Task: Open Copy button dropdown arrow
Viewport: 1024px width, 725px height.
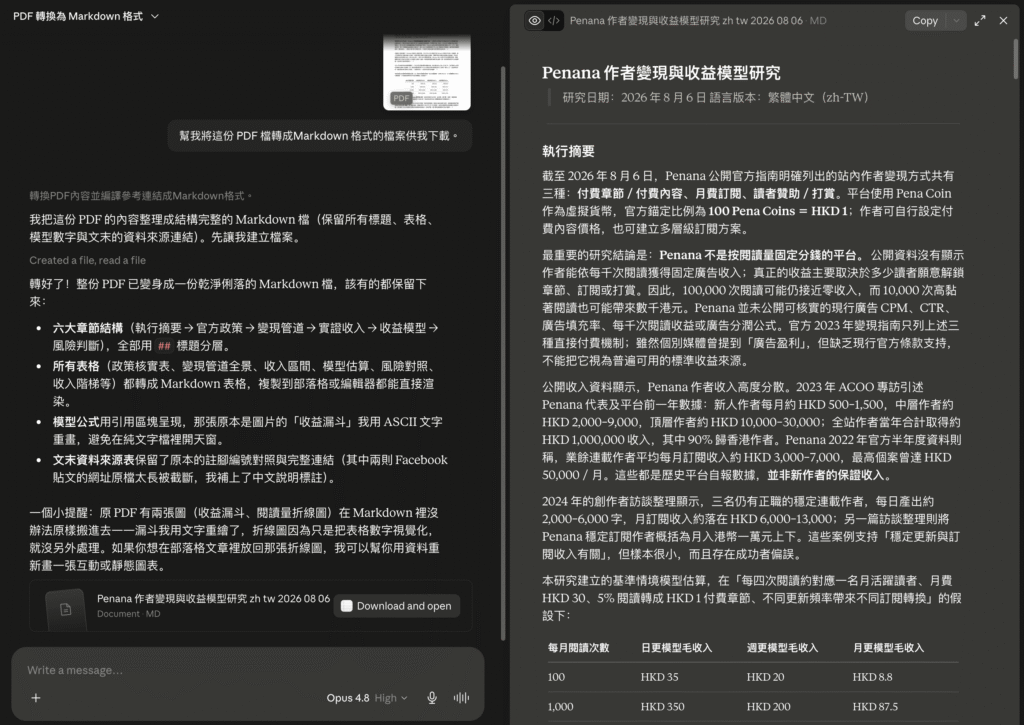Action: pos(956,20)
